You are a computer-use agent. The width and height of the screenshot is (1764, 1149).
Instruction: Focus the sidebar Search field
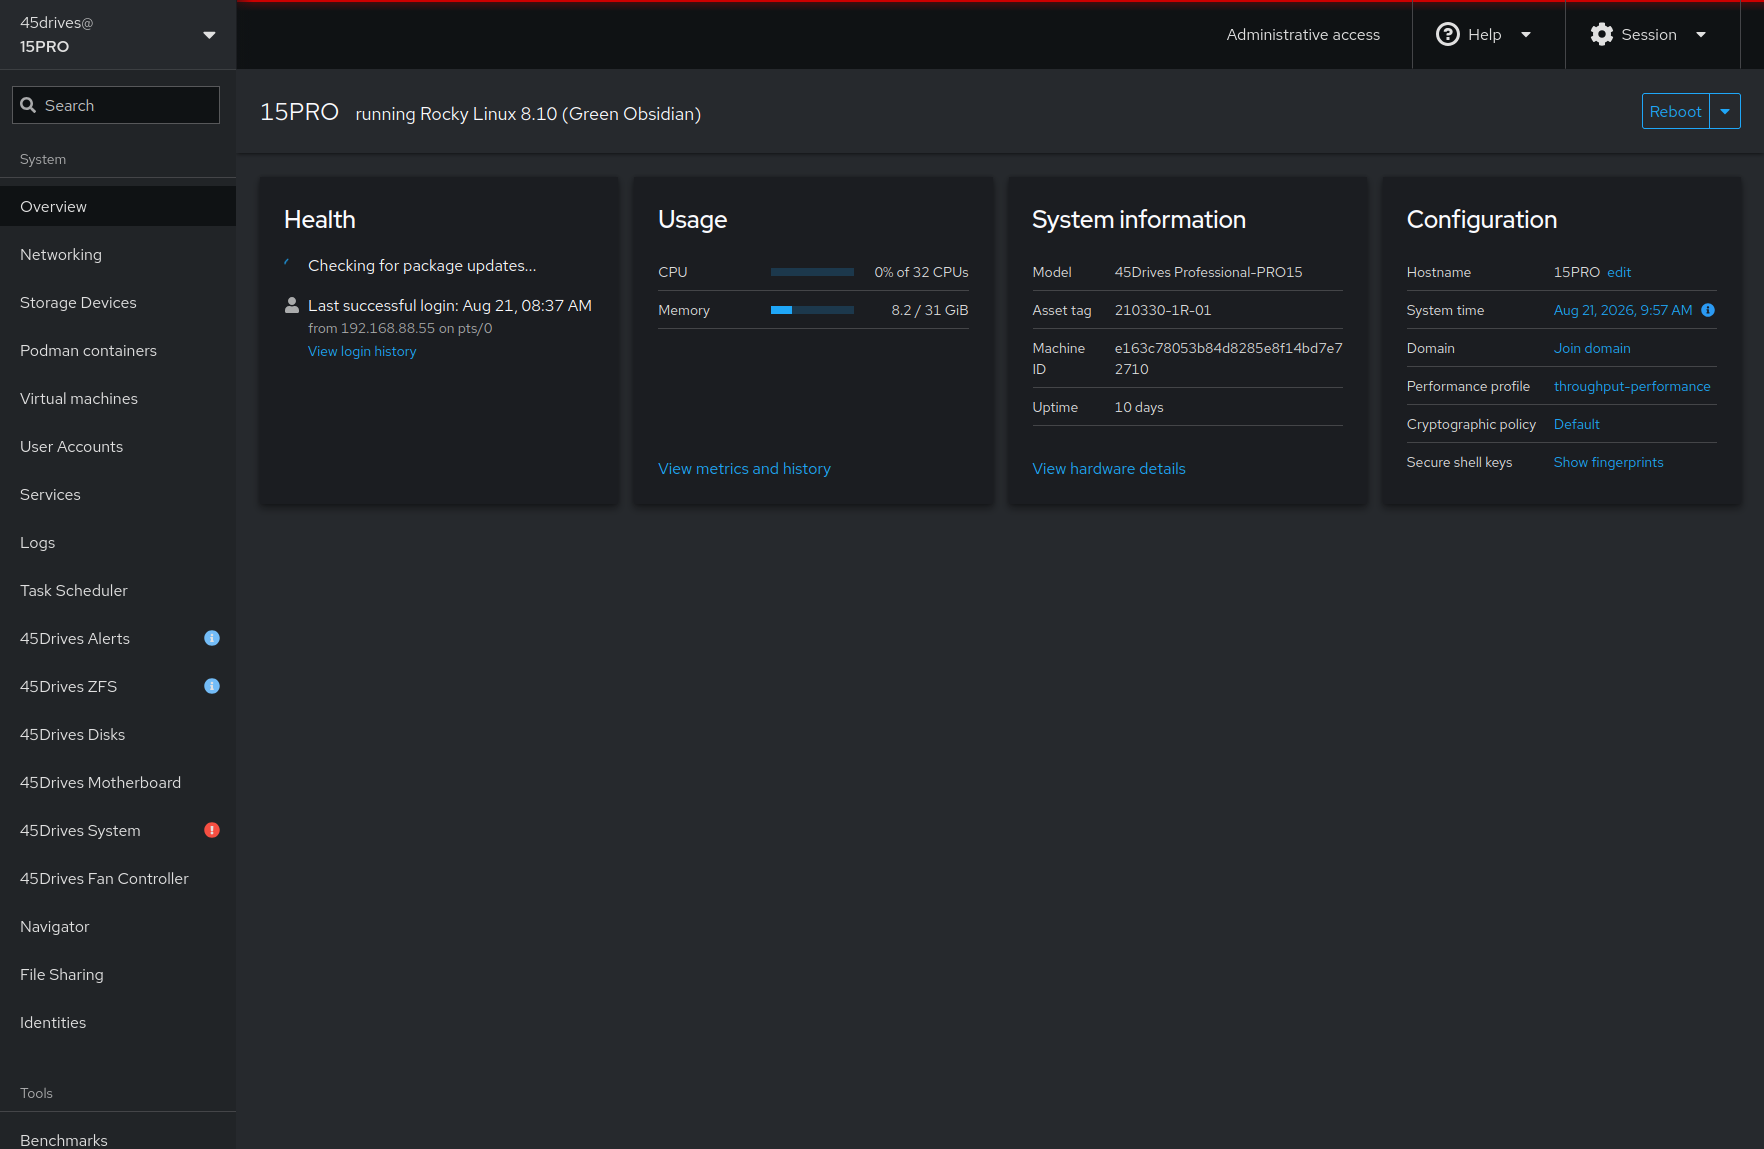(116, 105)
